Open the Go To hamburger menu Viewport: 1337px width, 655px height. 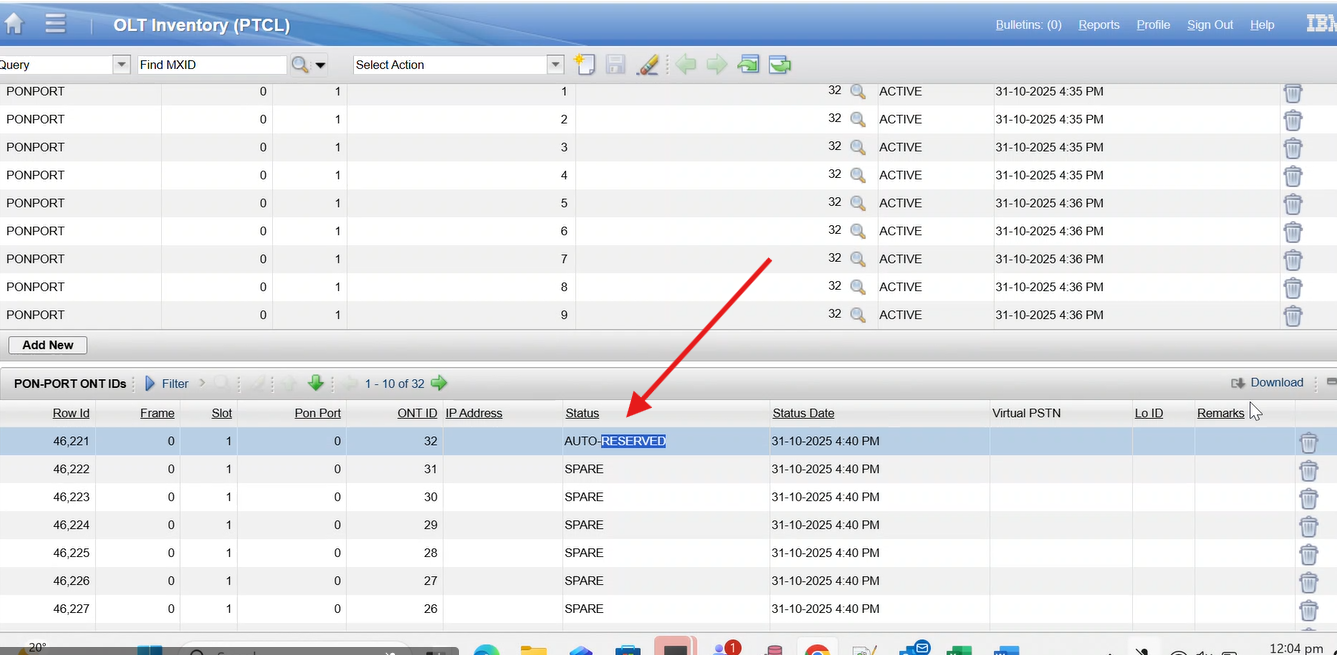56,24
